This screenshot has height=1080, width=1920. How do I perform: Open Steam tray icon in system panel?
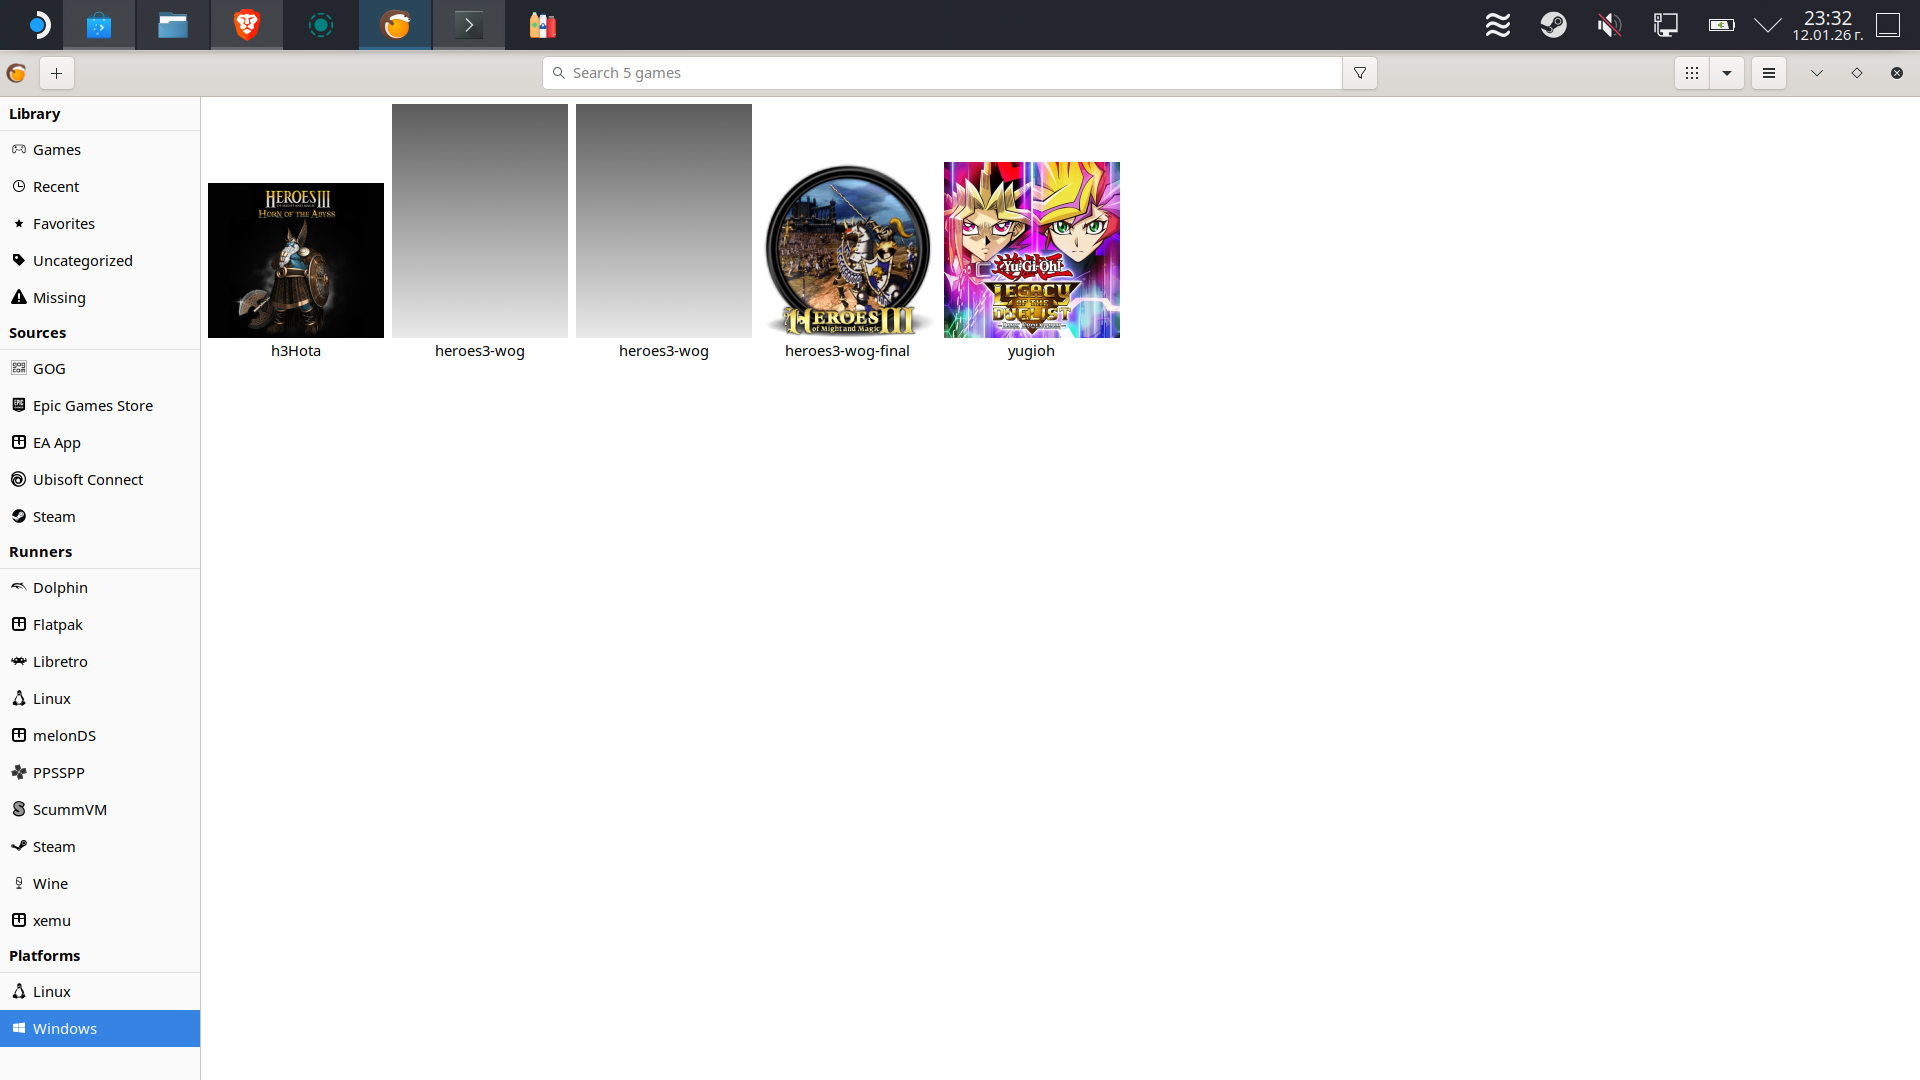(1553, 25)
